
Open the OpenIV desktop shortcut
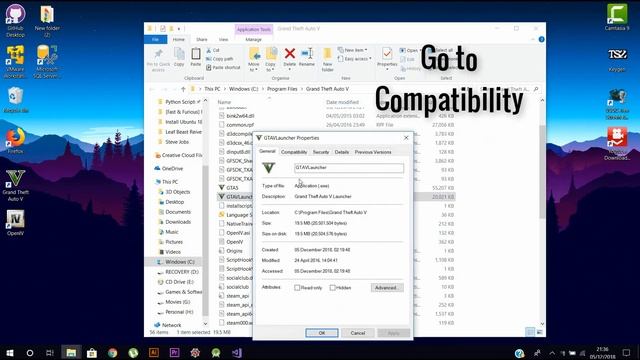click(16, 223)
